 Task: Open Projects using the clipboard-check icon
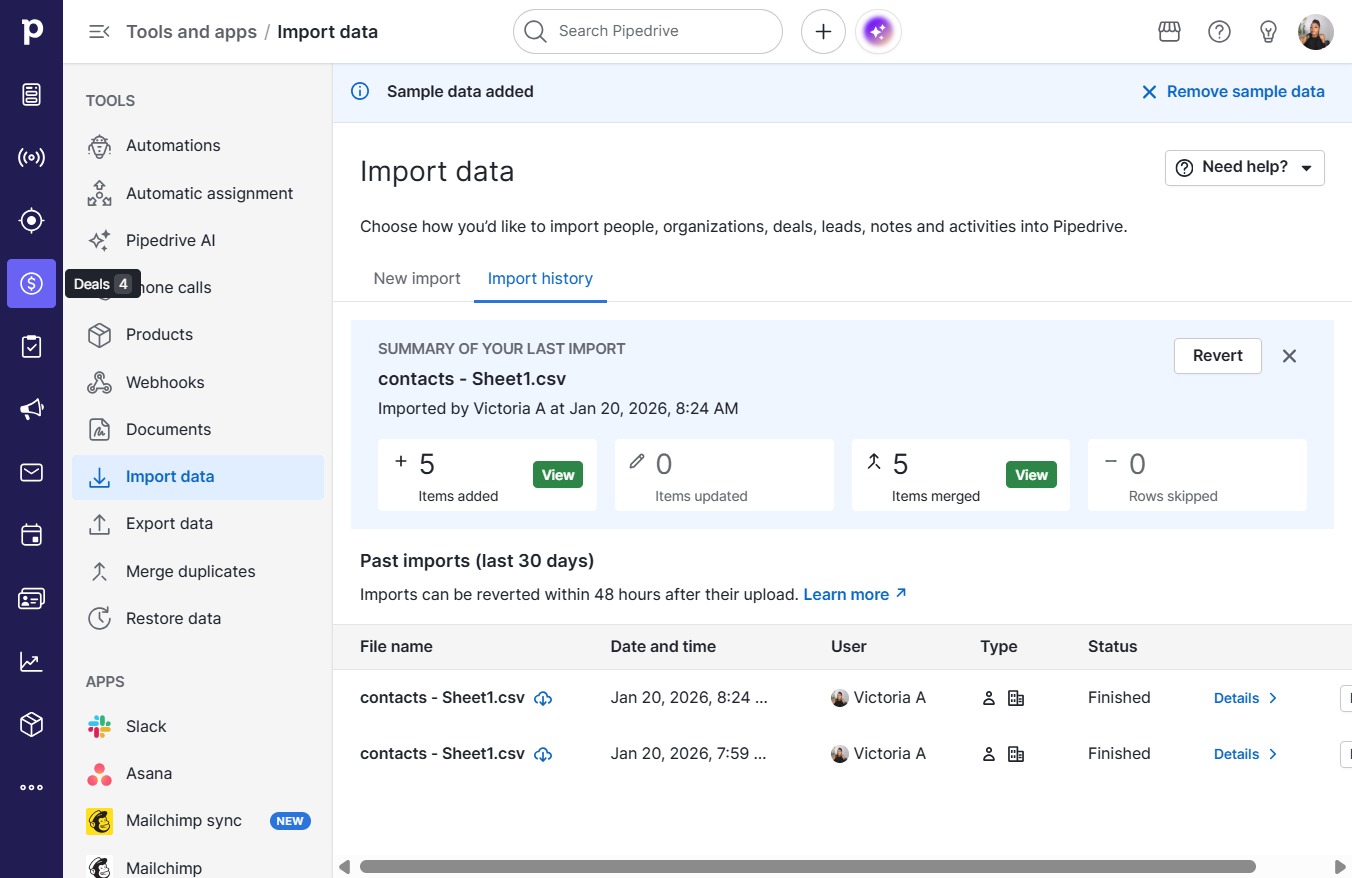[x=31, y=346]
